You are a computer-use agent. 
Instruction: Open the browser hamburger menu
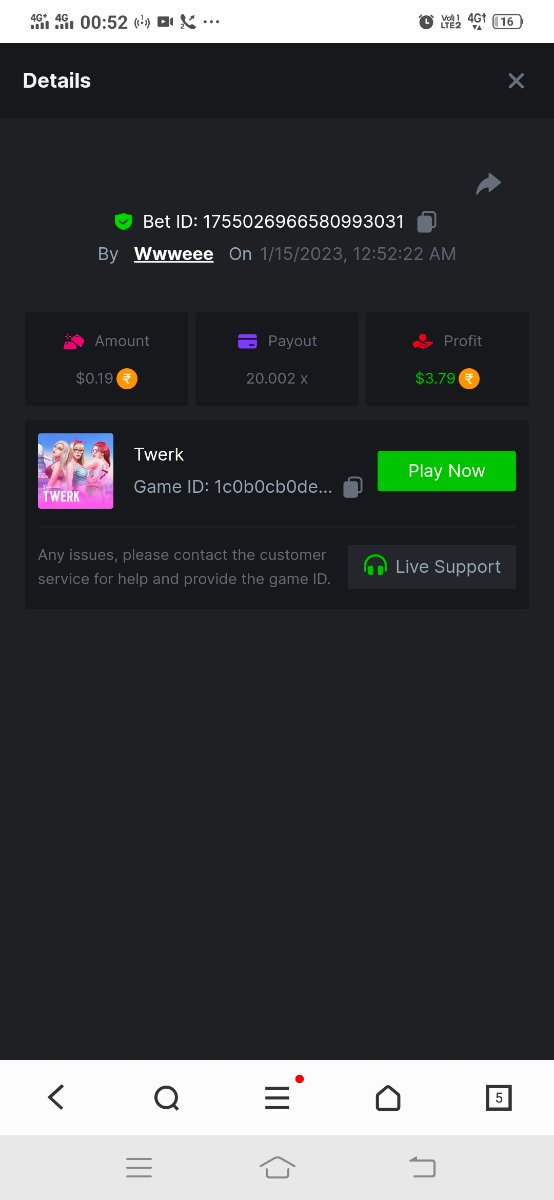point(277,1098)
